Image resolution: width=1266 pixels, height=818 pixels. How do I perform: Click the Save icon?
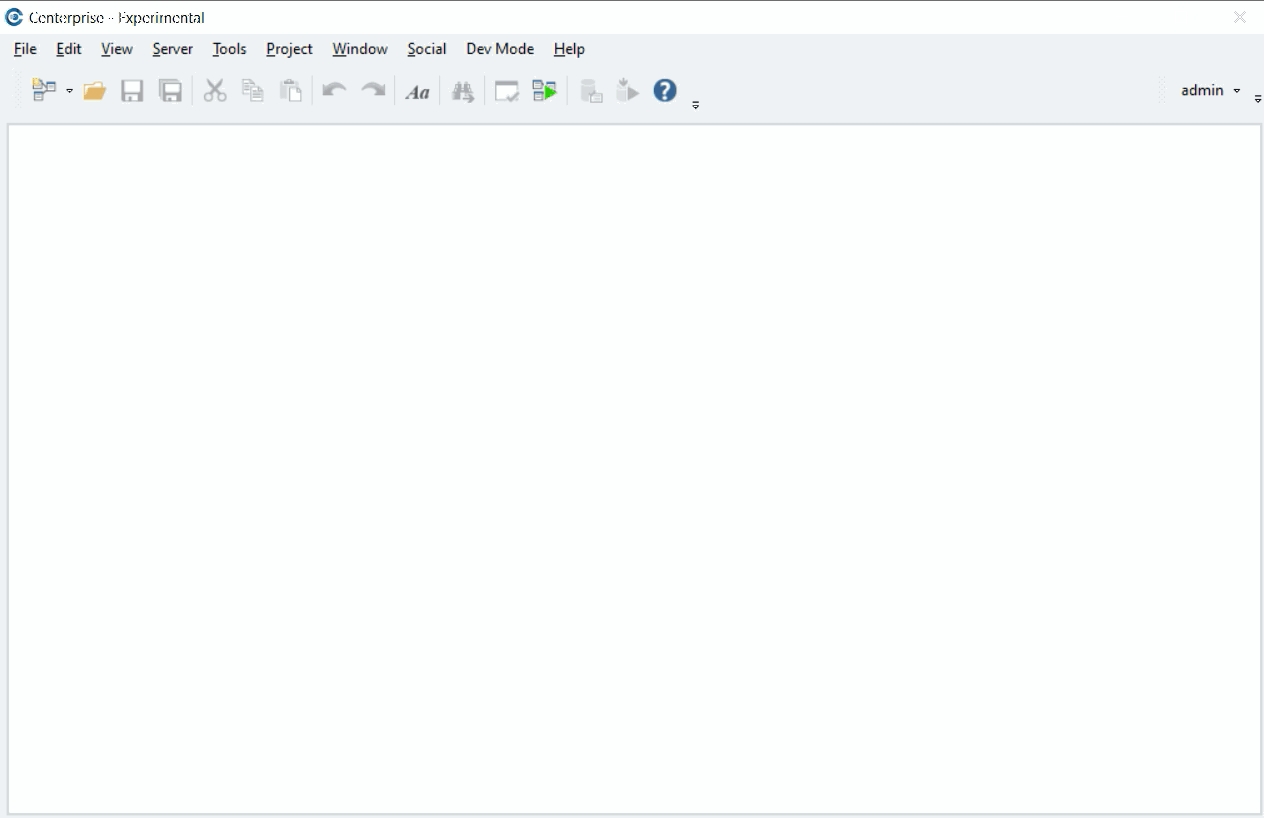click(x=132, y=91)
